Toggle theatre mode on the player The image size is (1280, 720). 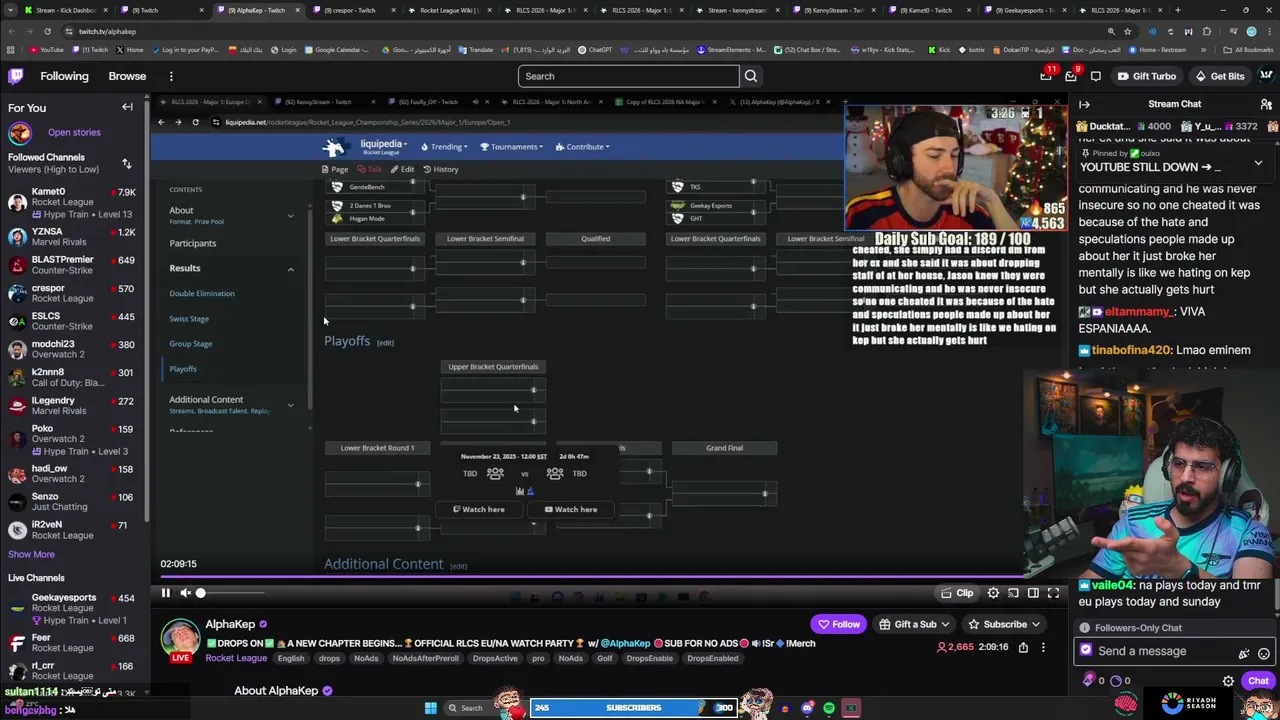coord(1033,593)
